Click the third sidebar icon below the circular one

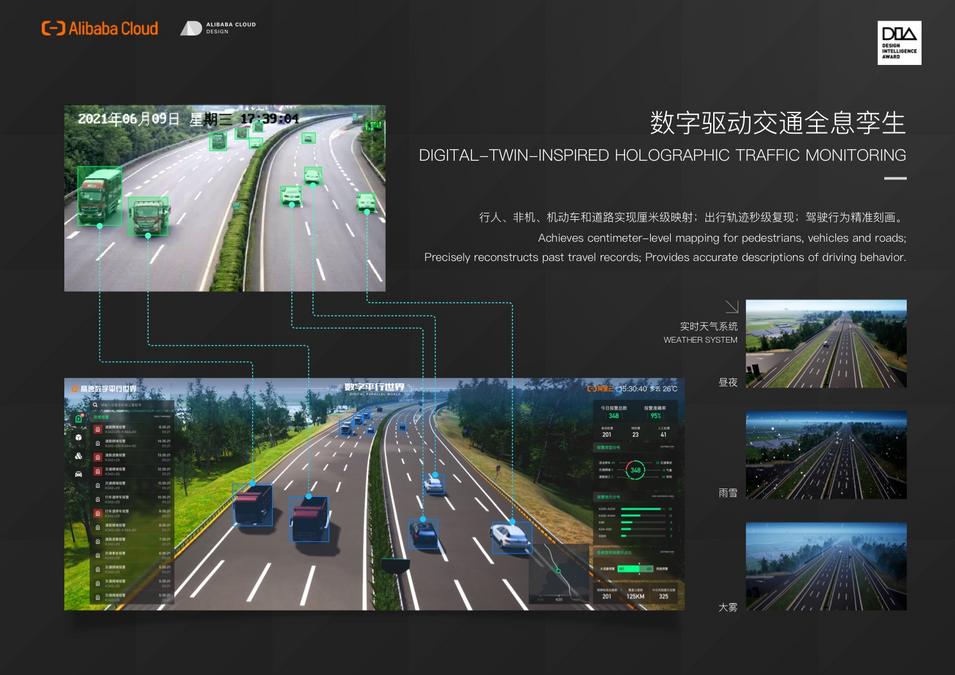78,456
